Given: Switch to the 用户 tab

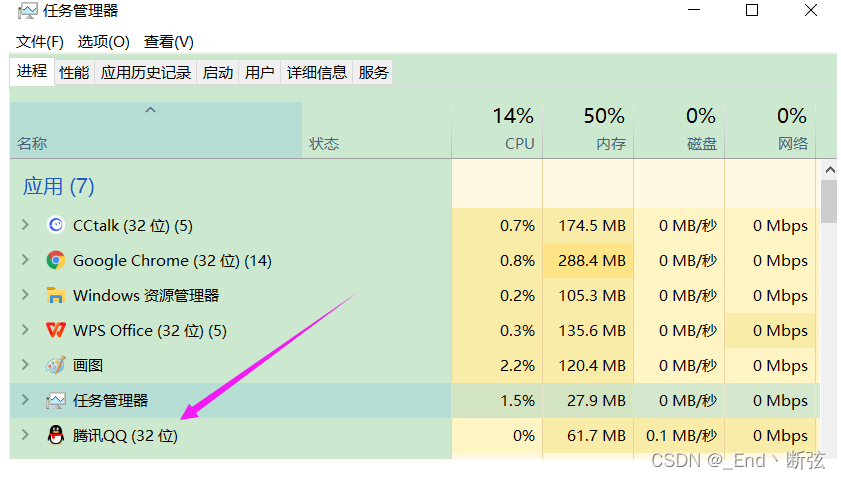Looking at the screenshot, I should tap(260, 72).
